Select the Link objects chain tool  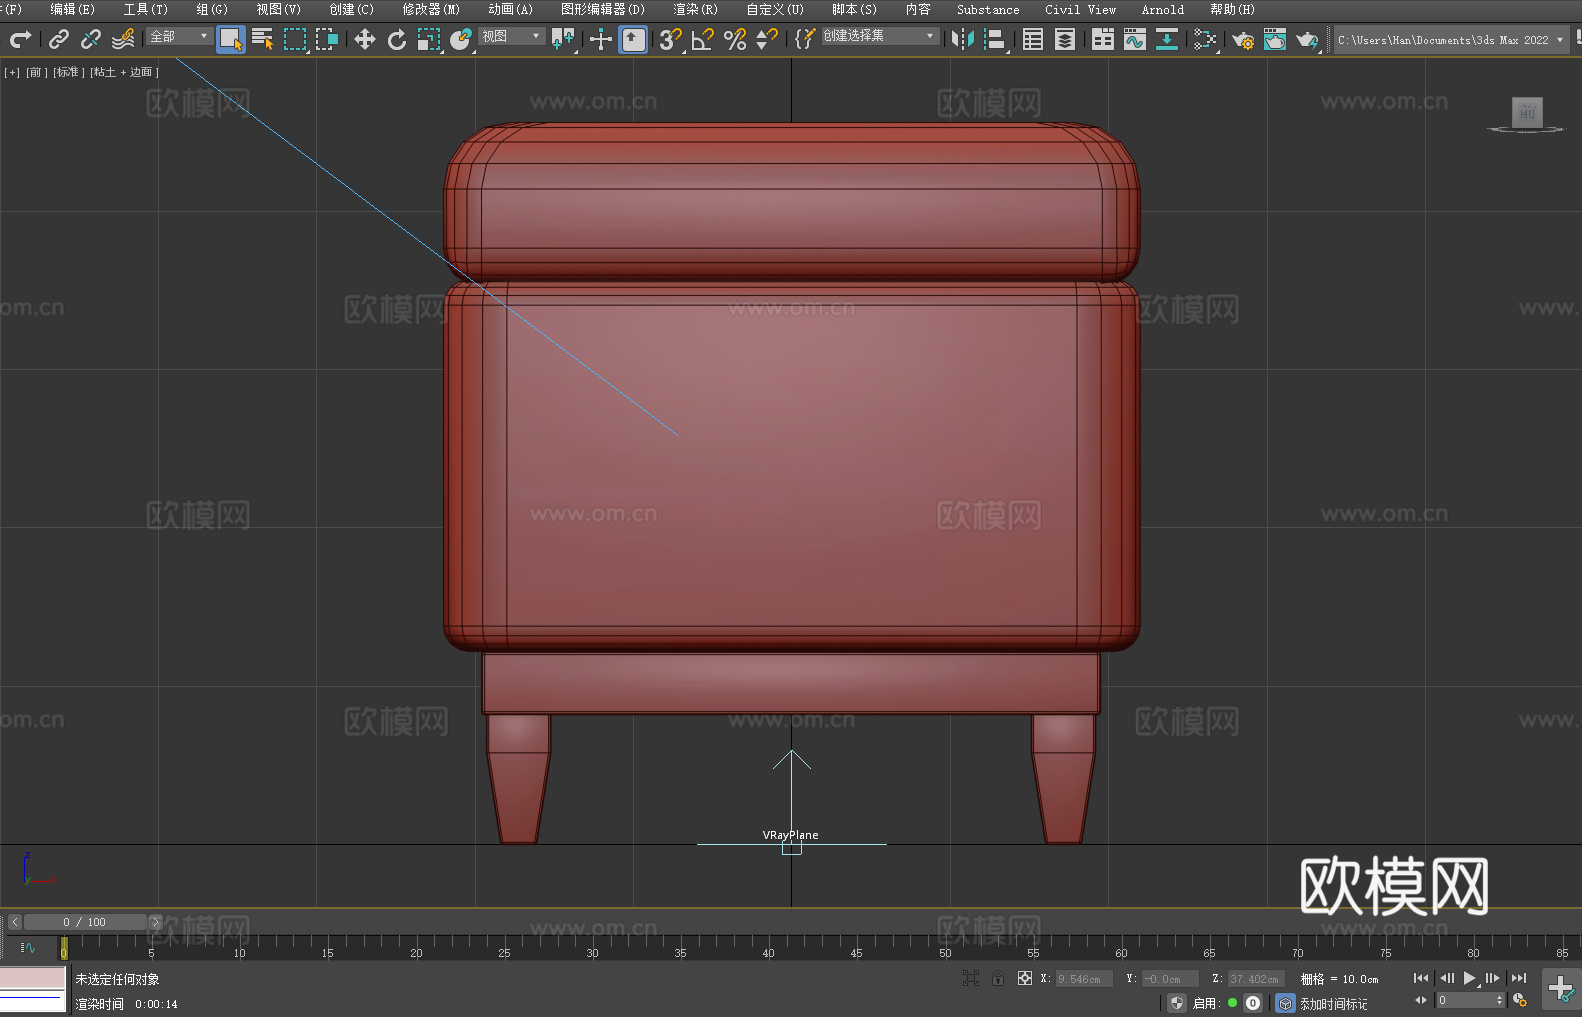(59, 39)
